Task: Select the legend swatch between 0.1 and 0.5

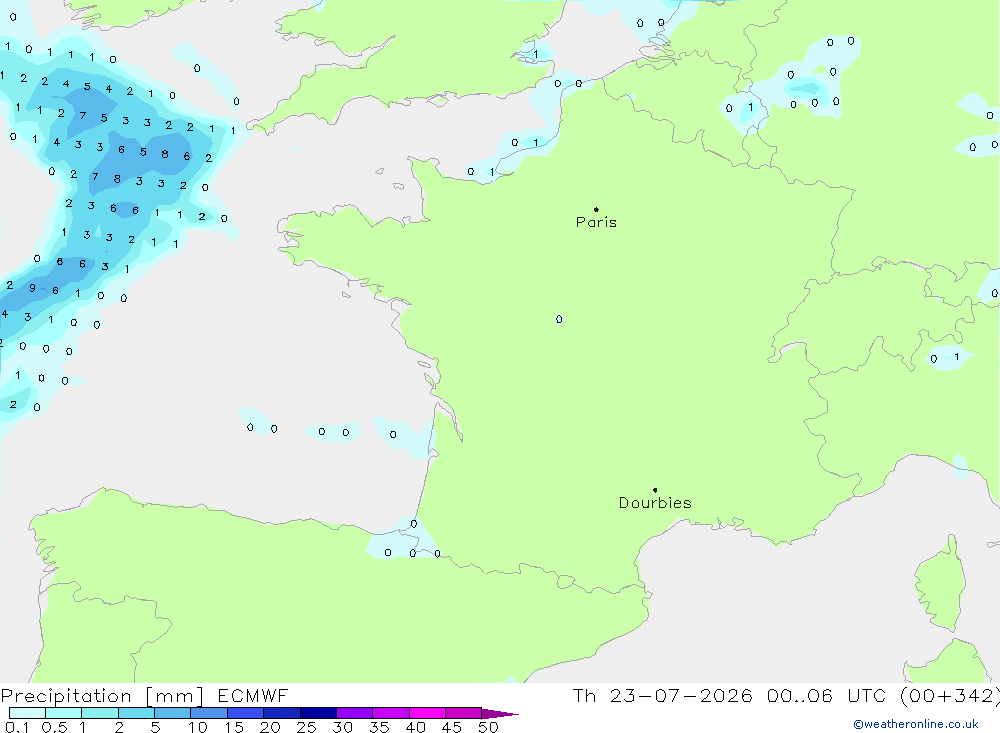Action: (x=27, y=713)
